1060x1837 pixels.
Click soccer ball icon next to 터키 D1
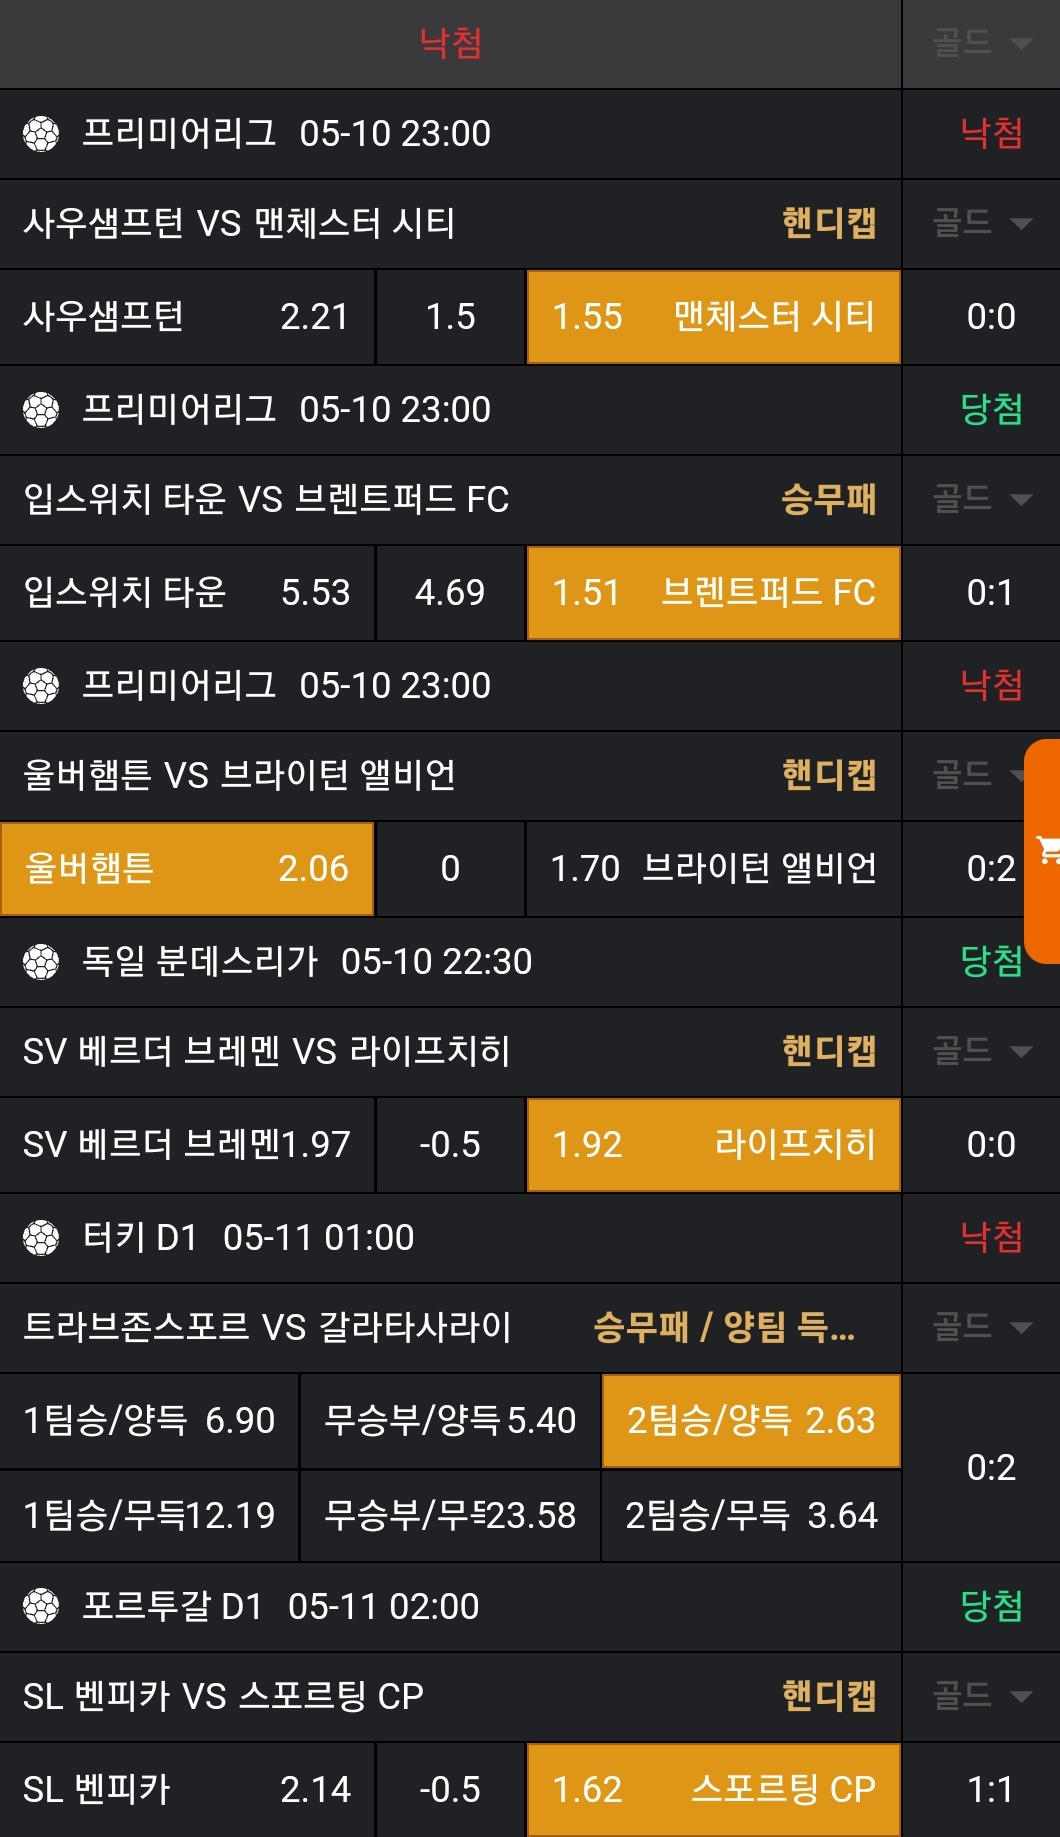(x=41, y=1238)
